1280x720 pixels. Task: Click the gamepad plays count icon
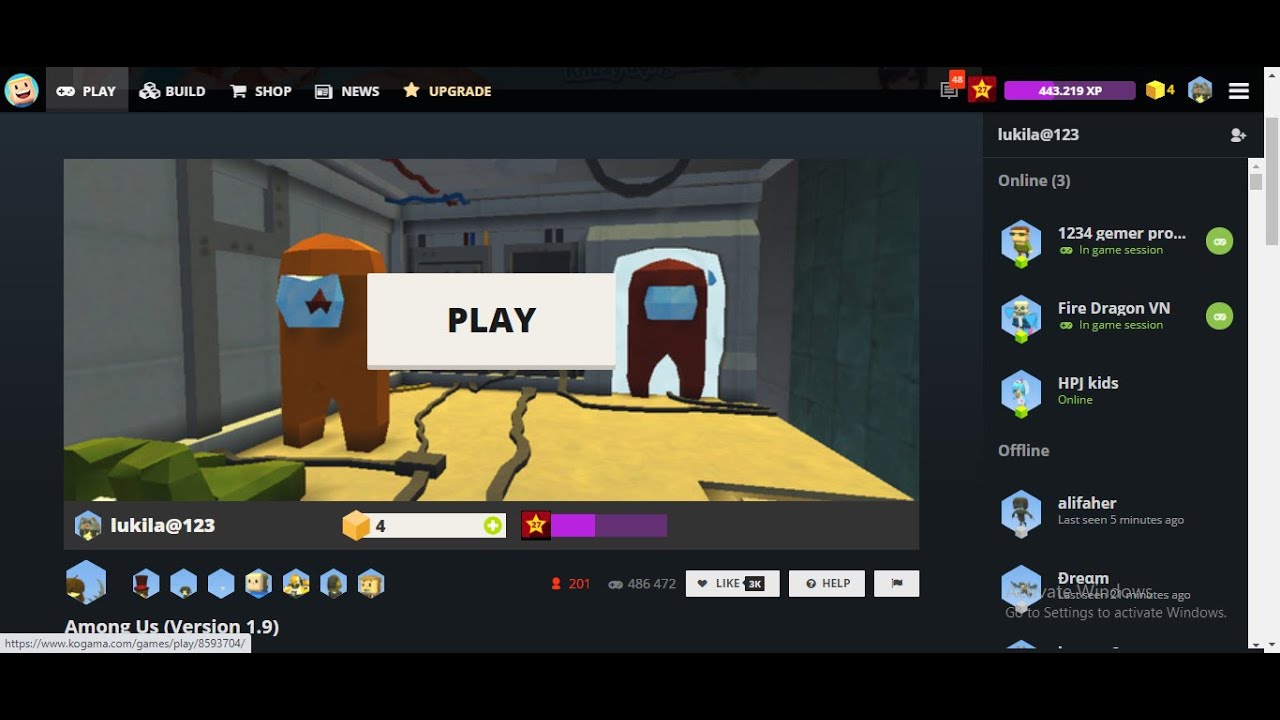point(615,584)
